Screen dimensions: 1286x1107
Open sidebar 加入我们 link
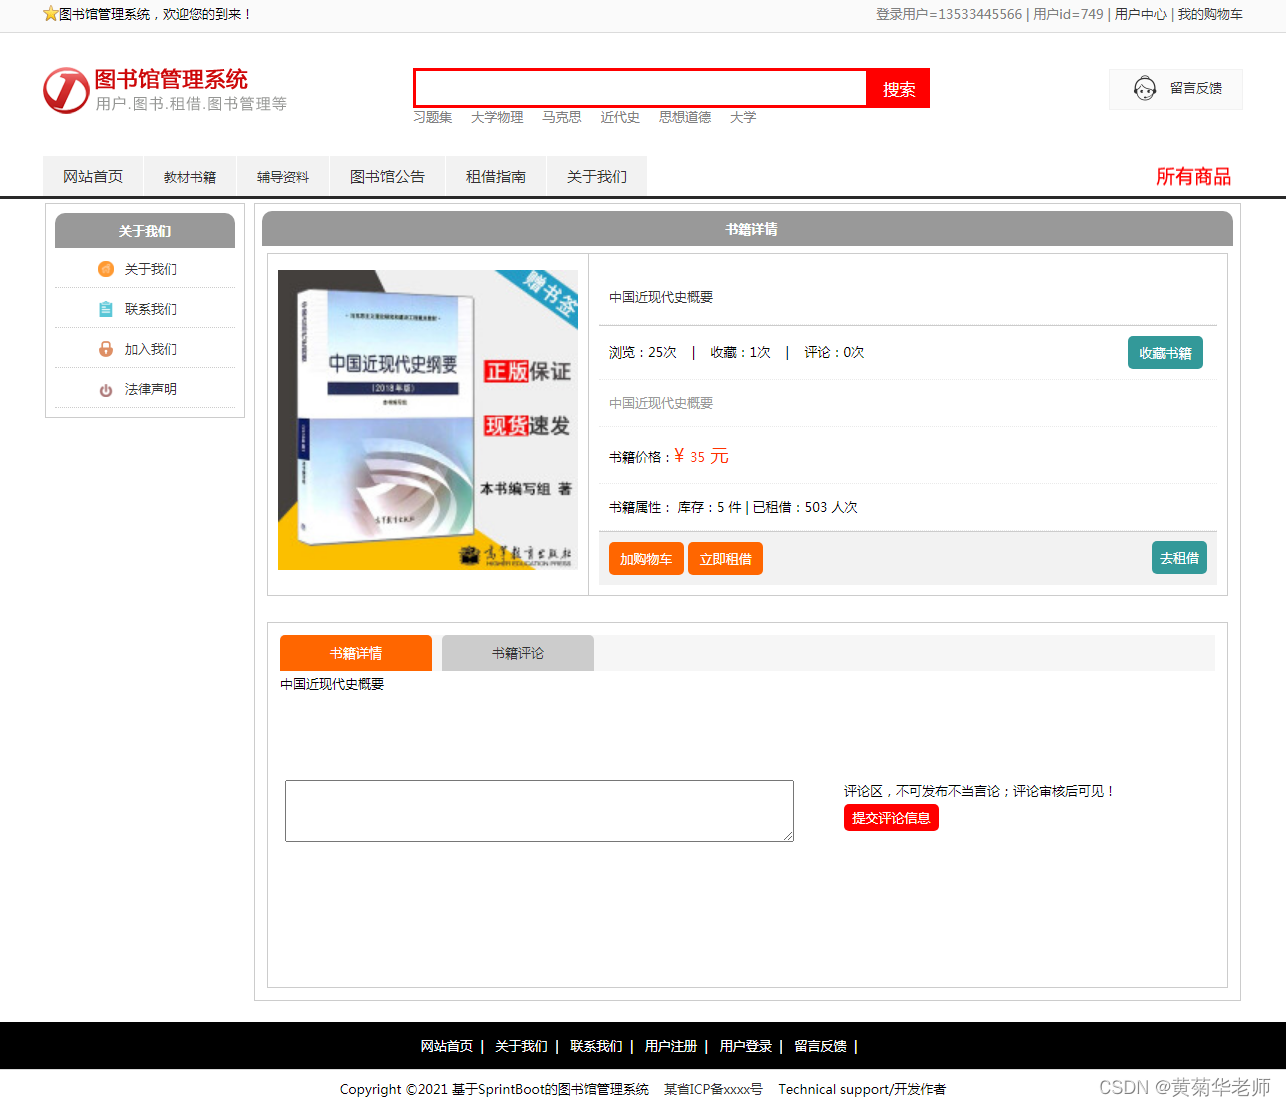[x=151, y=349]
